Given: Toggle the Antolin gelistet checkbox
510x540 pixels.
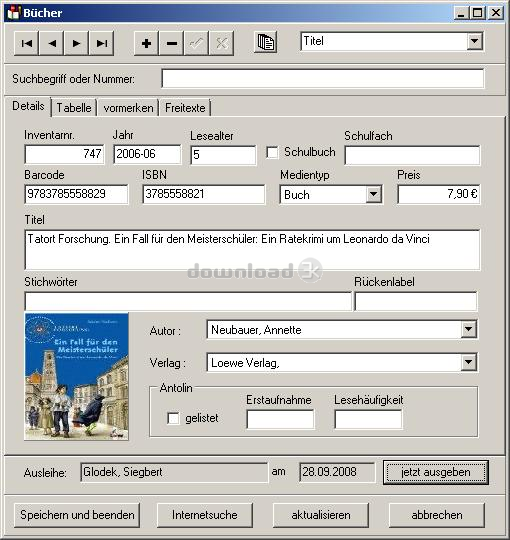Looking at the screenshot, I should 173,418.
